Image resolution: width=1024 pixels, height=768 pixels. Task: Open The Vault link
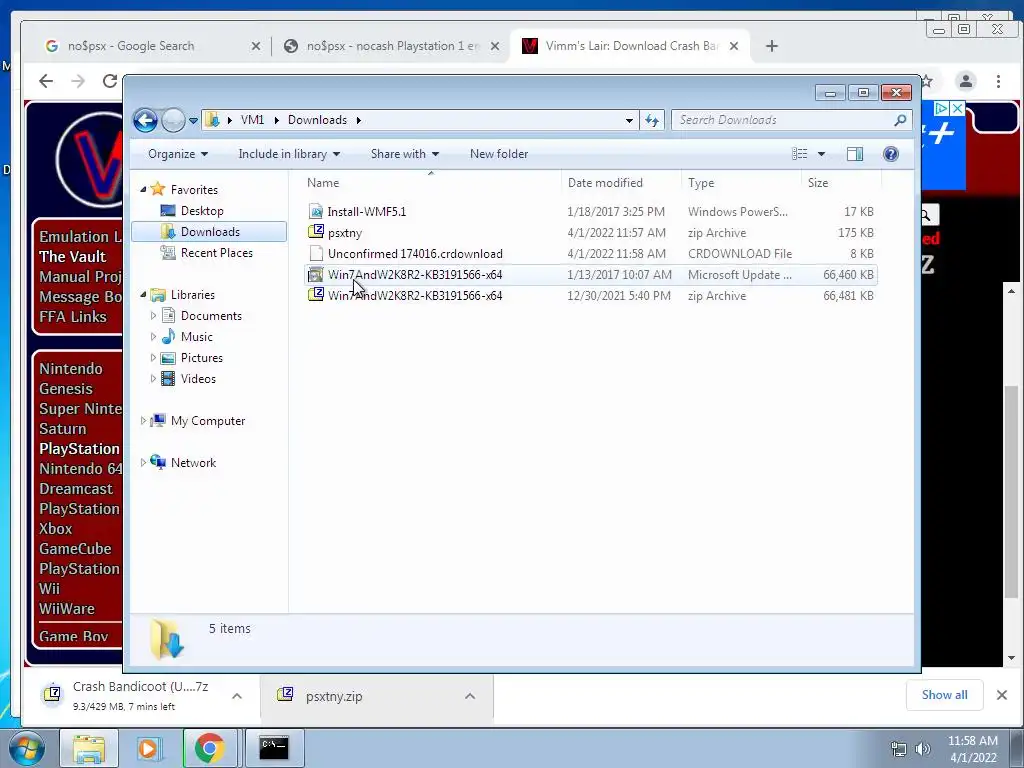[x=72, y=256]
